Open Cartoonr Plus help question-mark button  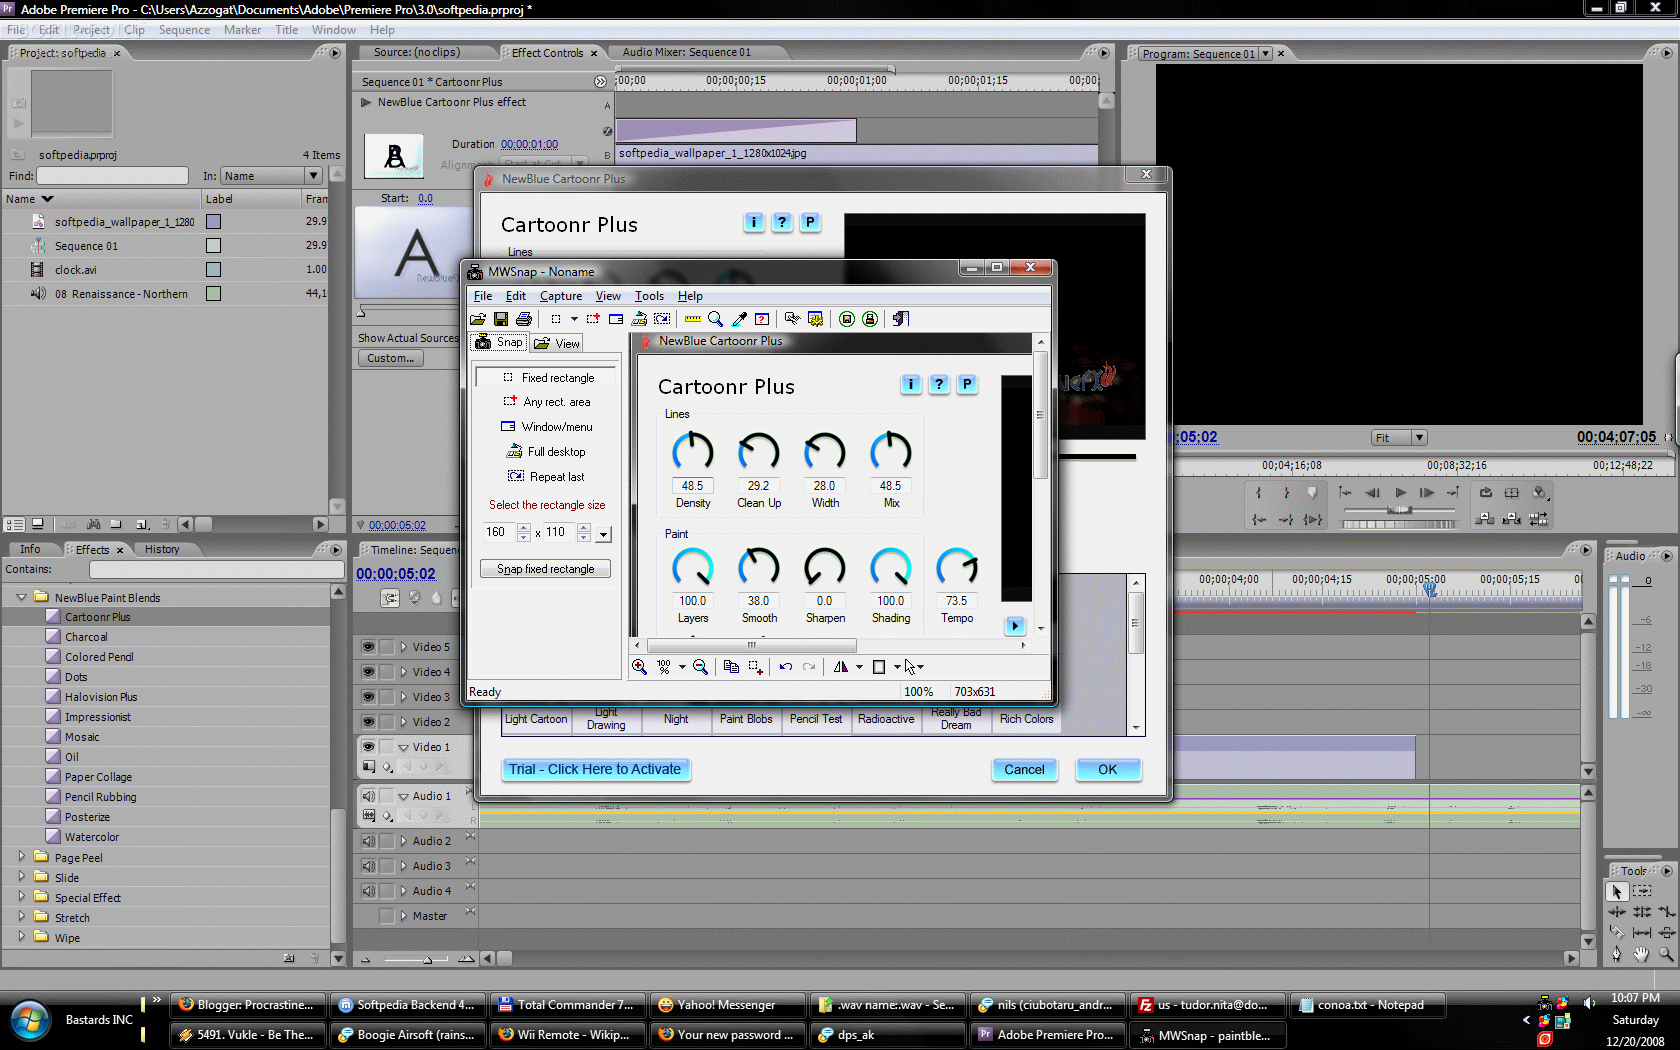(782, 222)
